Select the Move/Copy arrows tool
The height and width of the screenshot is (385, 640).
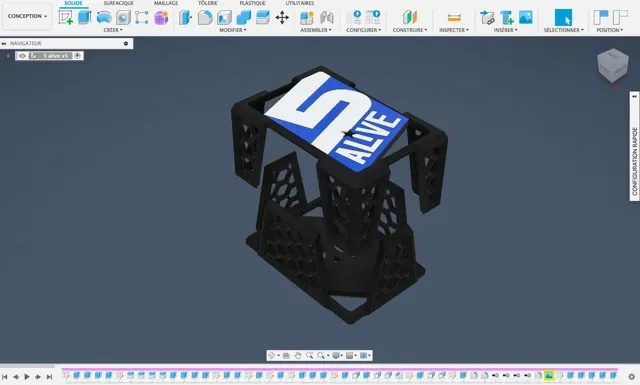(282, 18)
